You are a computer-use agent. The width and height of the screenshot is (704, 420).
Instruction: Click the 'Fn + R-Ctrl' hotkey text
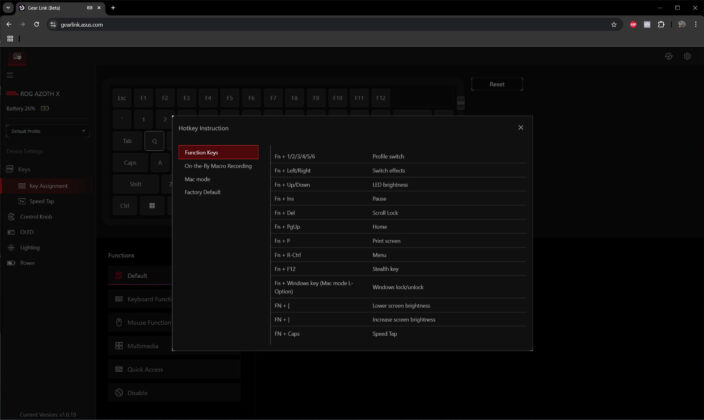287,255
